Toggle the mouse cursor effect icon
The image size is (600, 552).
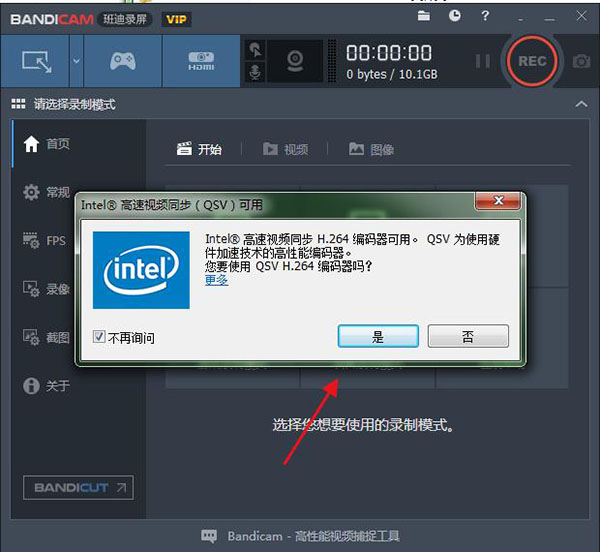(x=255, y=50)
